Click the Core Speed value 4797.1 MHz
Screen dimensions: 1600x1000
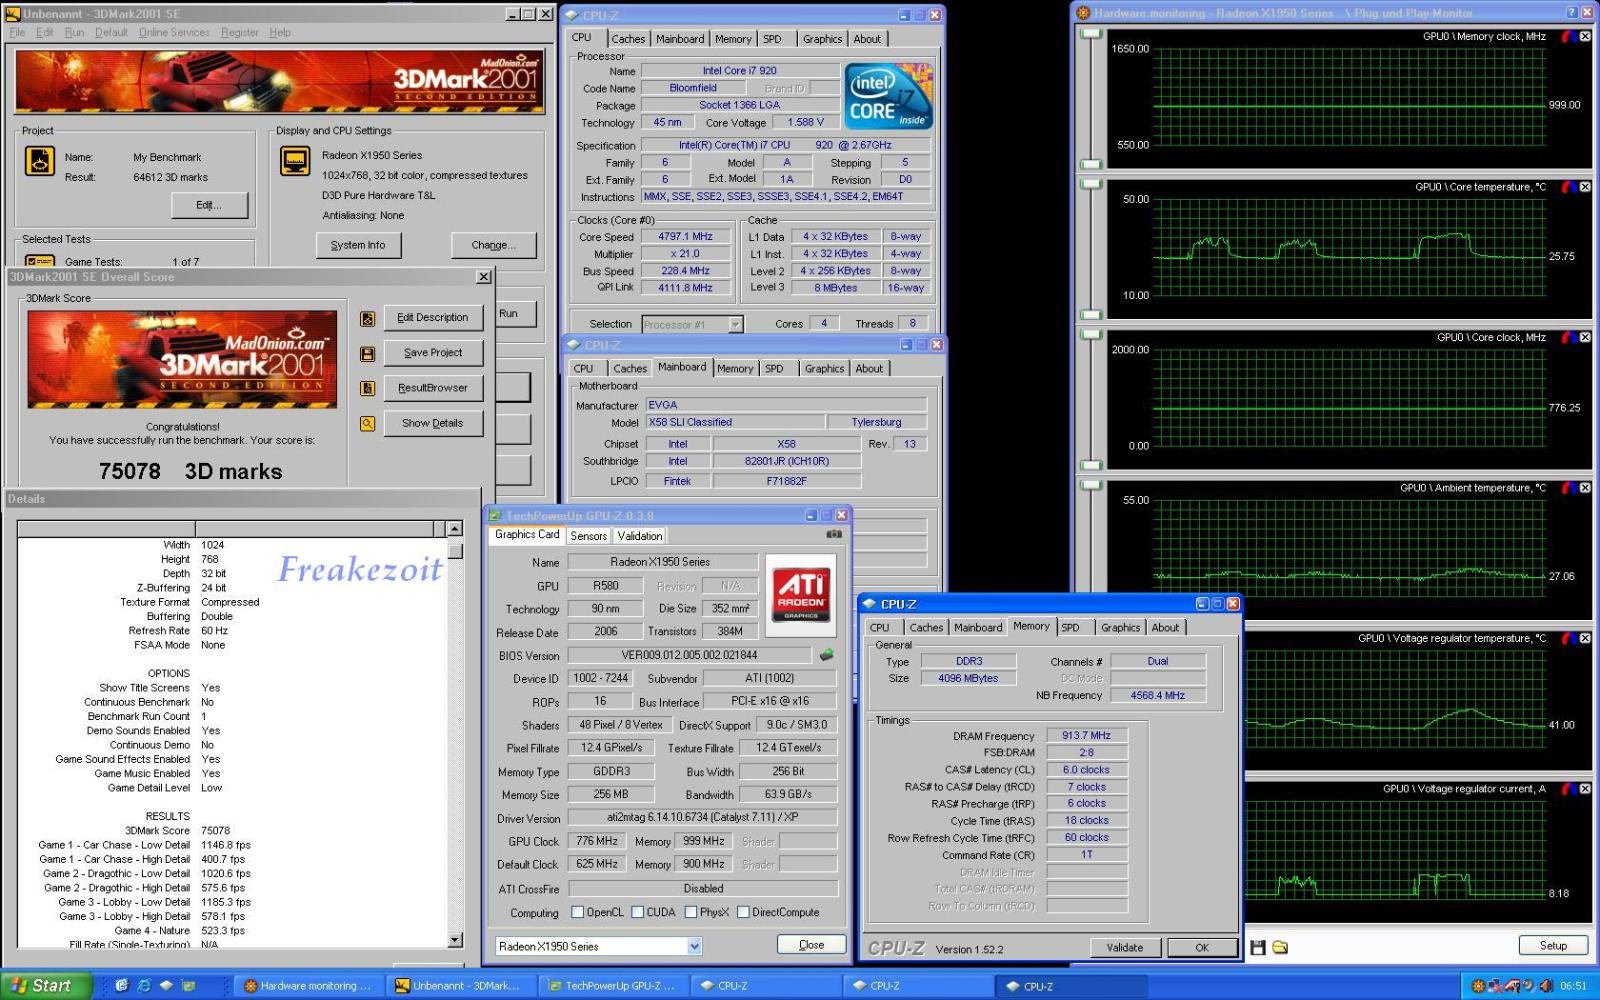[686, 237]
